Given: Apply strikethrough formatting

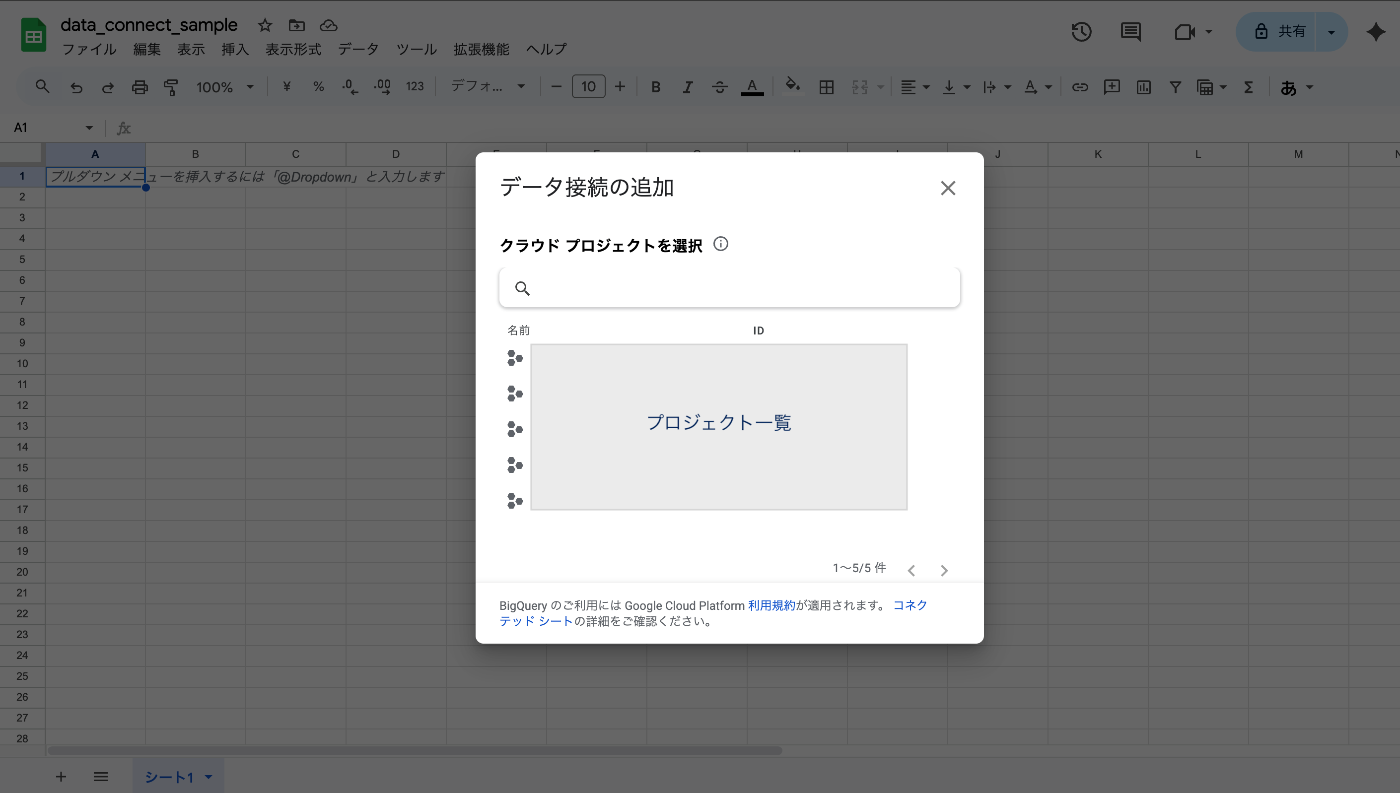Looking at the screenshot, I should 719,87.
